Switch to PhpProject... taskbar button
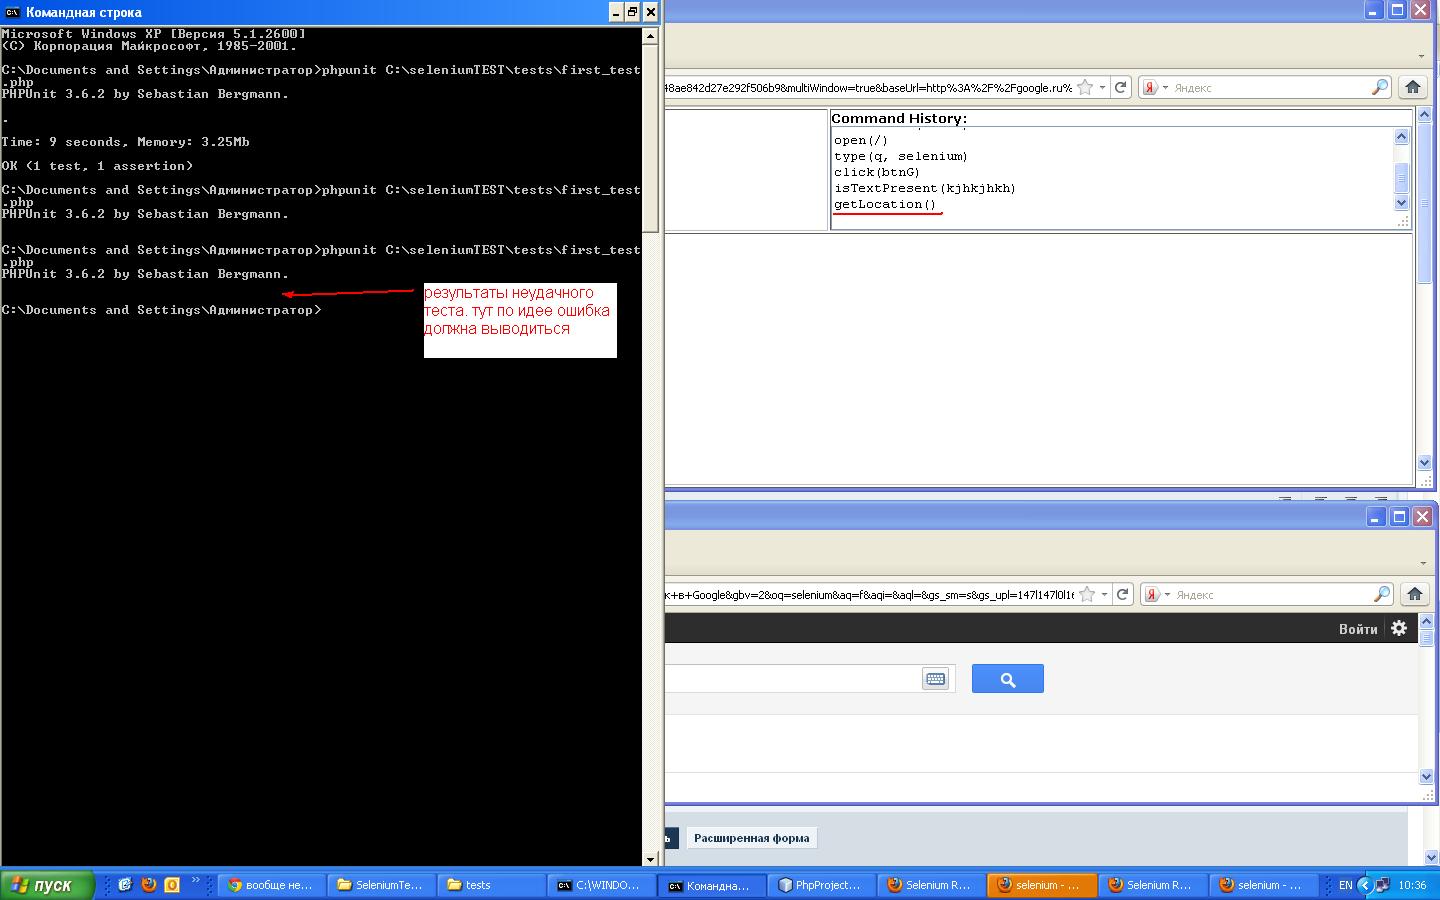Image resolution: width=1440 pixels, height=900 pixels. point(821,885)
